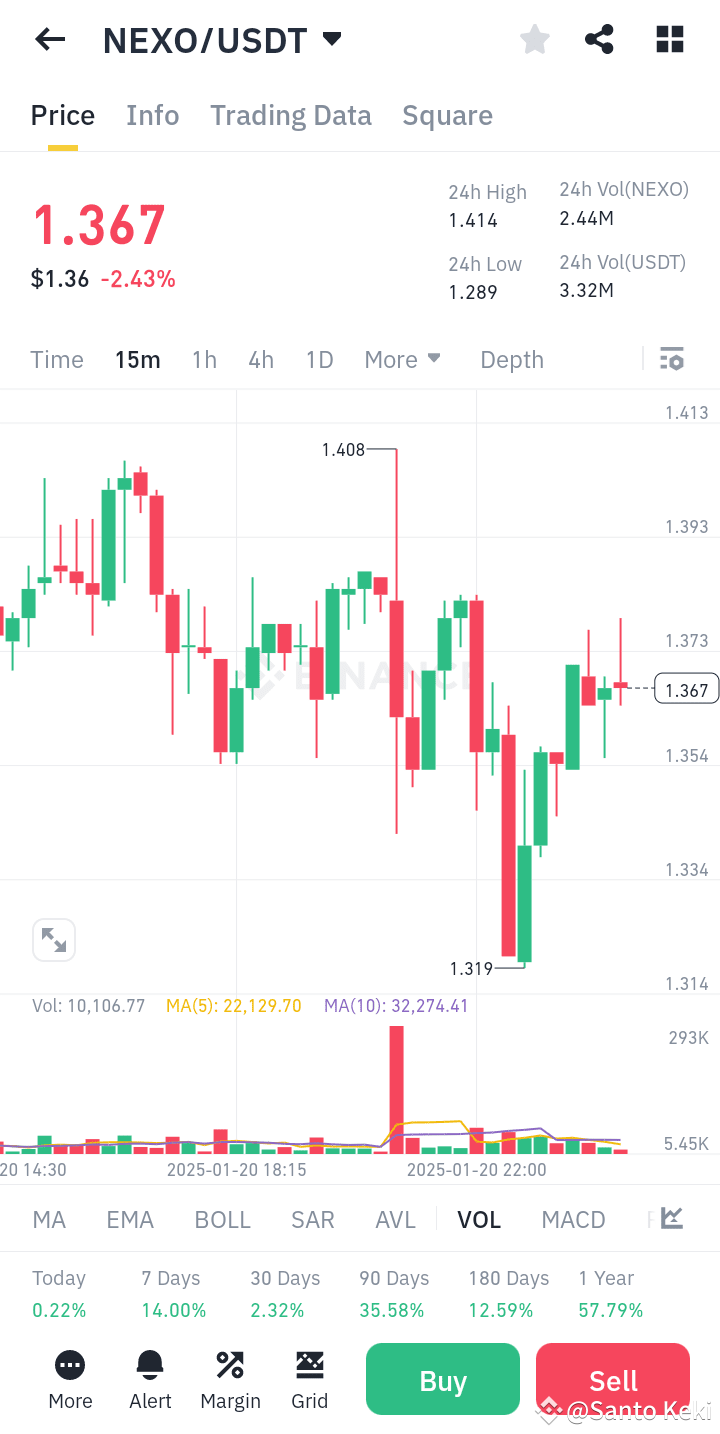Switch to the Trading Data tab

pos(290,115)
